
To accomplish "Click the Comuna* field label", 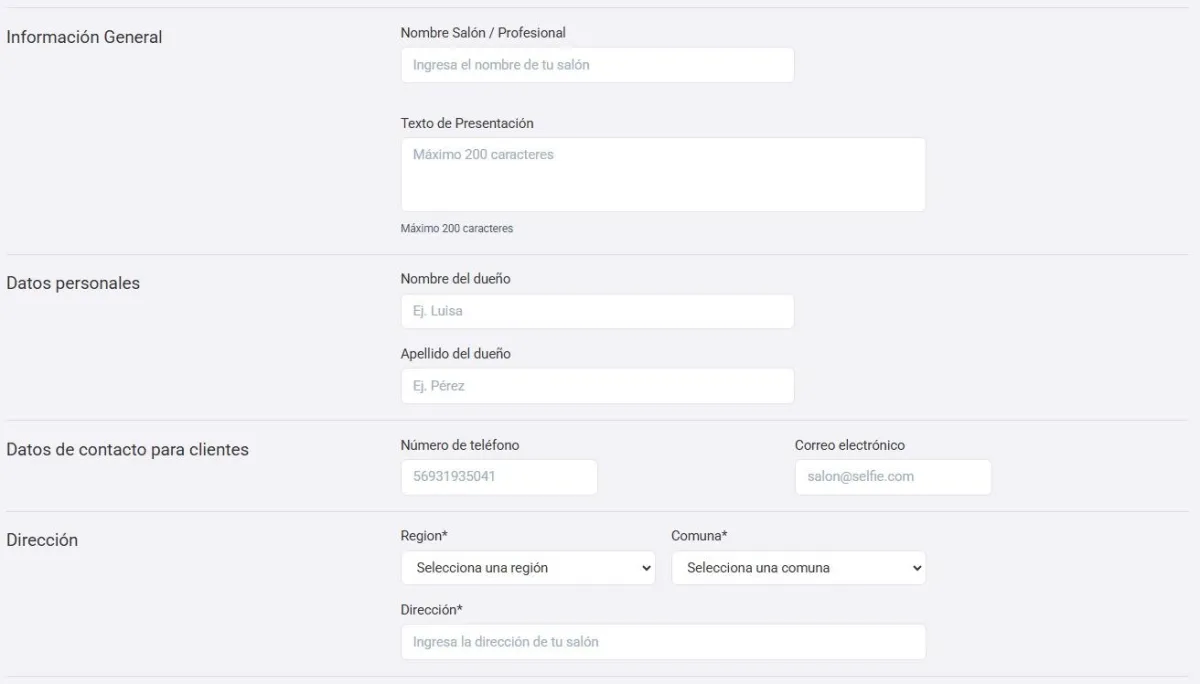I will [699, 536].
